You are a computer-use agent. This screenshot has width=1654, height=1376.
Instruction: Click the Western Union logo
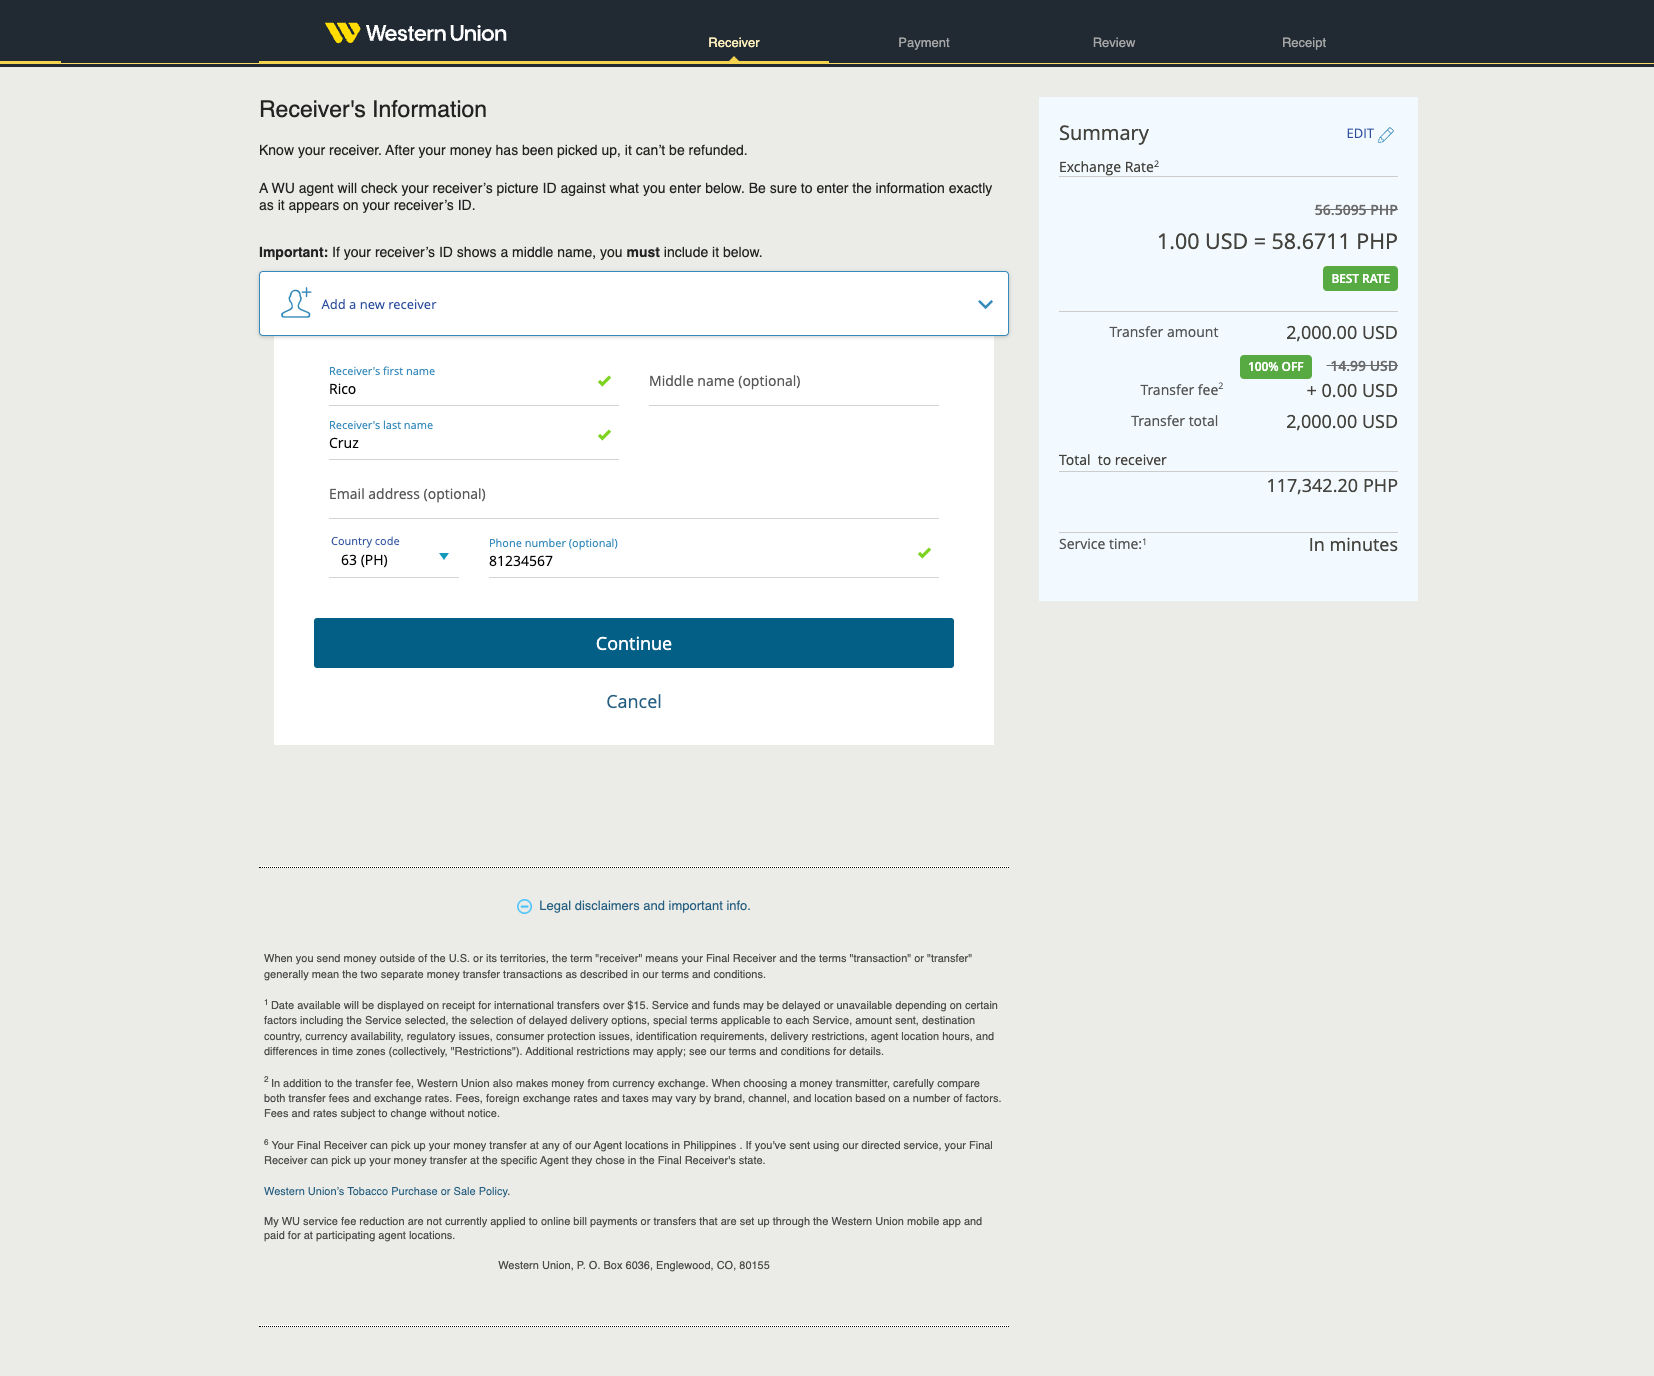[x=416, y=33]
